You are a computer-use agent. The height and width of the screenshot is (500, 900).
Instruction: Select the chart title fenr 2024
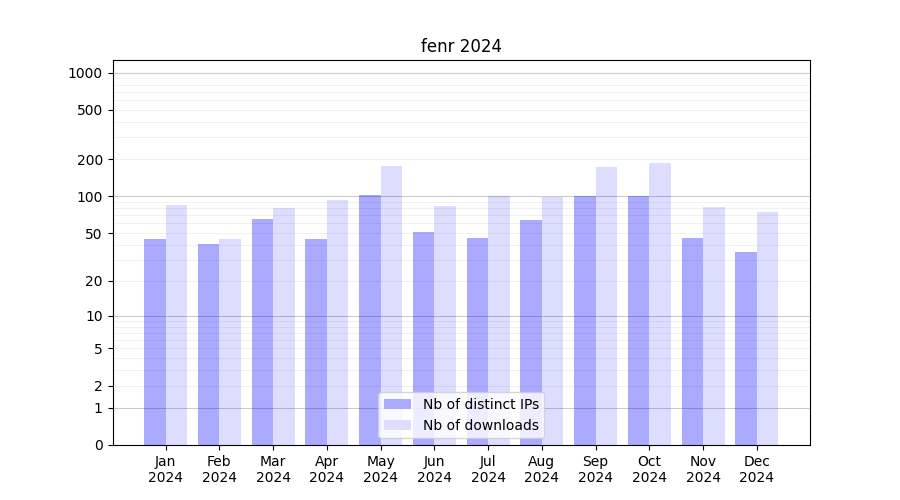461,46
